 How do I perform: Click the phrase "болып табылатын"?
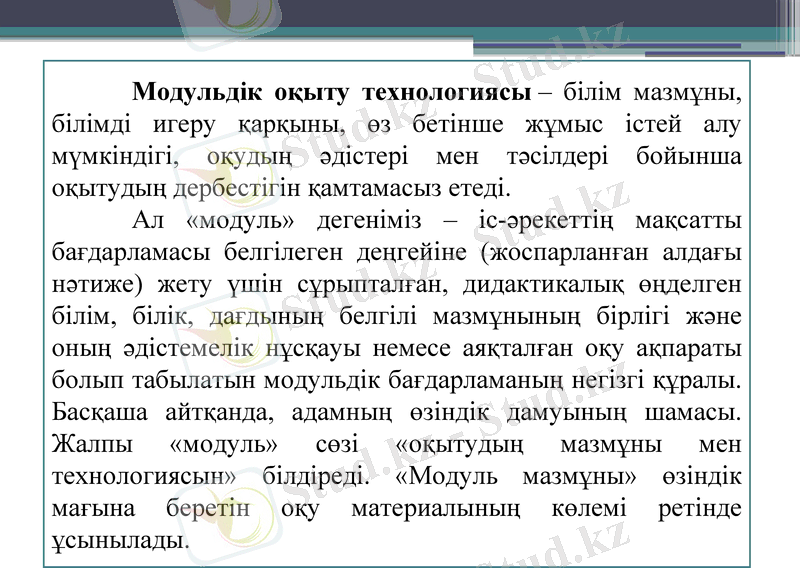click(153, 380)
